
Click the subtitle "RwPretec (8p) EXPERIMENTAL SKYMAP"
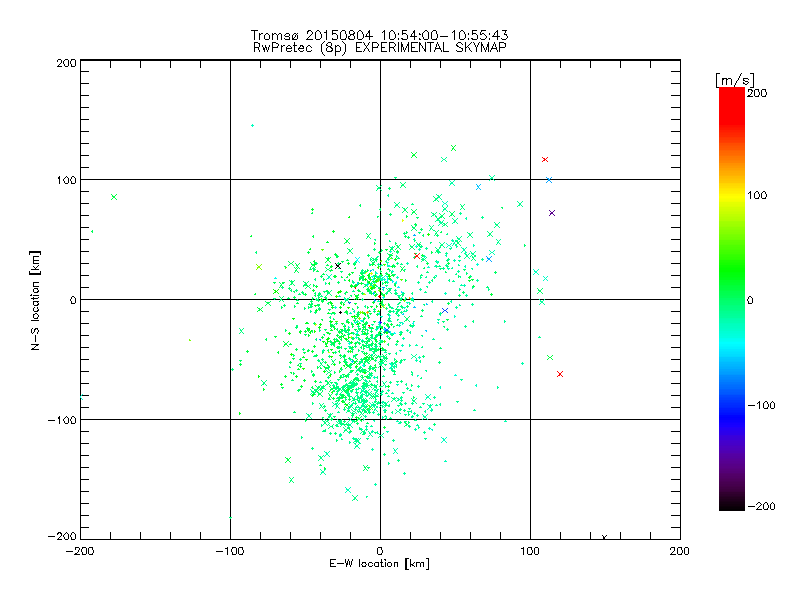[380, 48]
